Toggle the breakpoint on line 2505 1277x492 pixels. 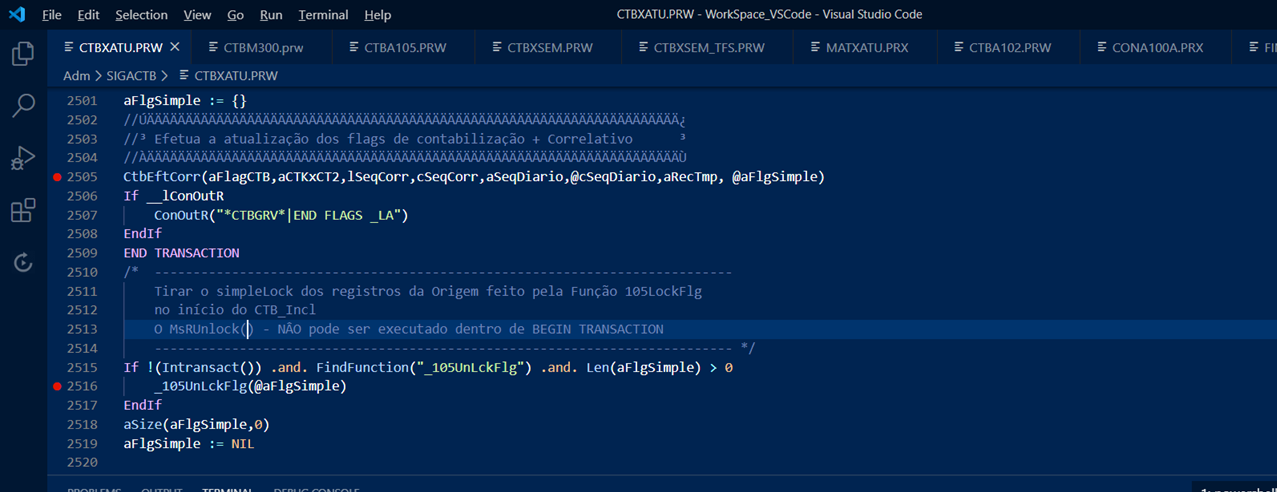pyautogui.click(x=57, y=177)
